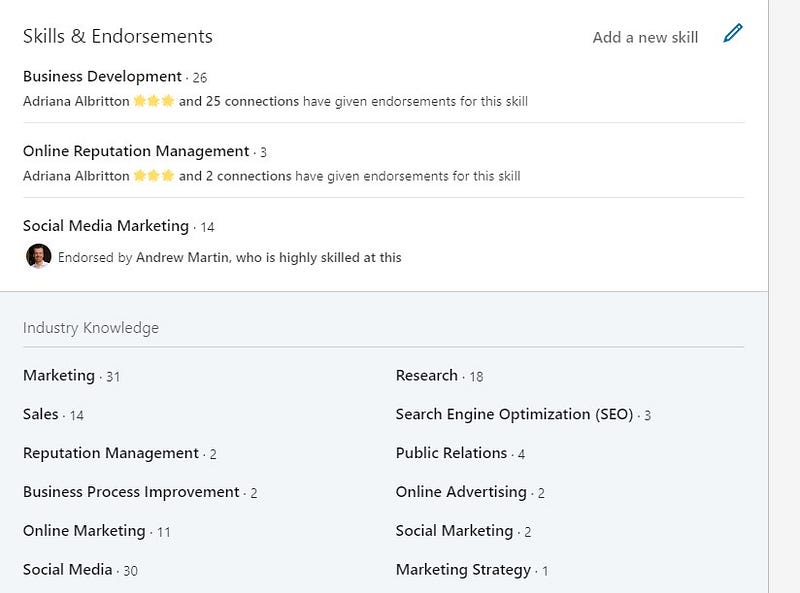
Task: Open the Online Advertising skill
Action: [461, 492]
